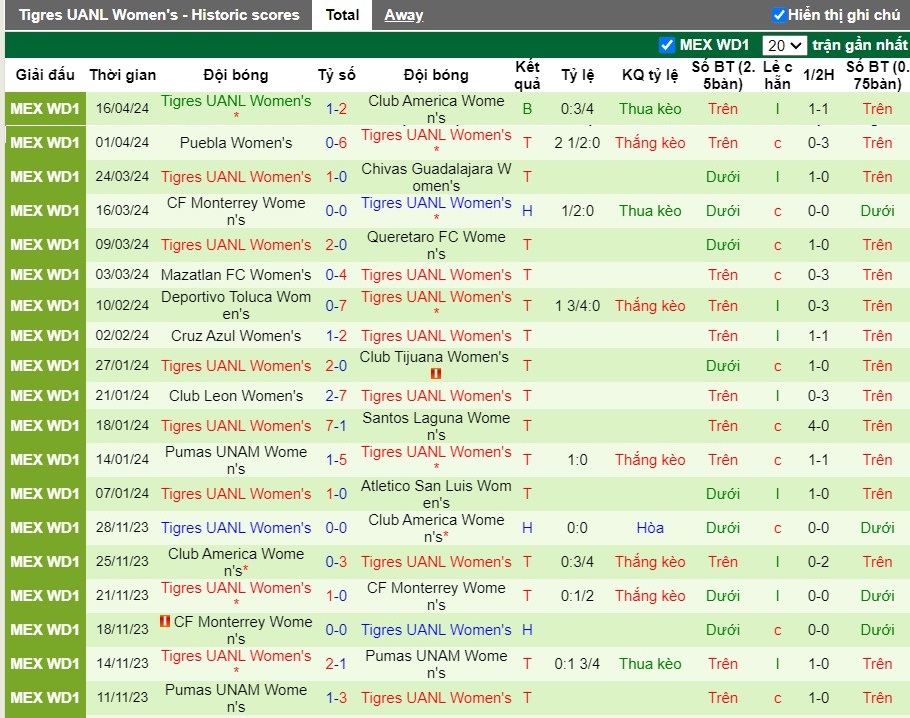This screenshot has width=910, height=718.
Task: Click the Tỷ số column header
Action: coord(336,75)
